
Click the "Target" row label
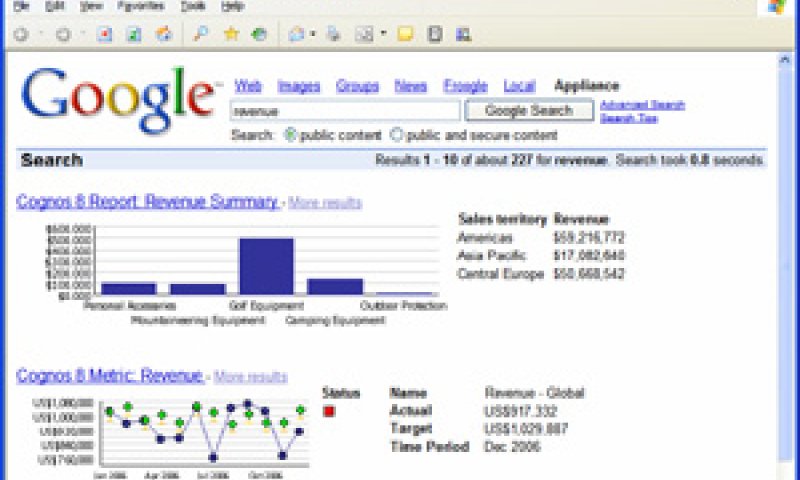(x=411, y=428)
